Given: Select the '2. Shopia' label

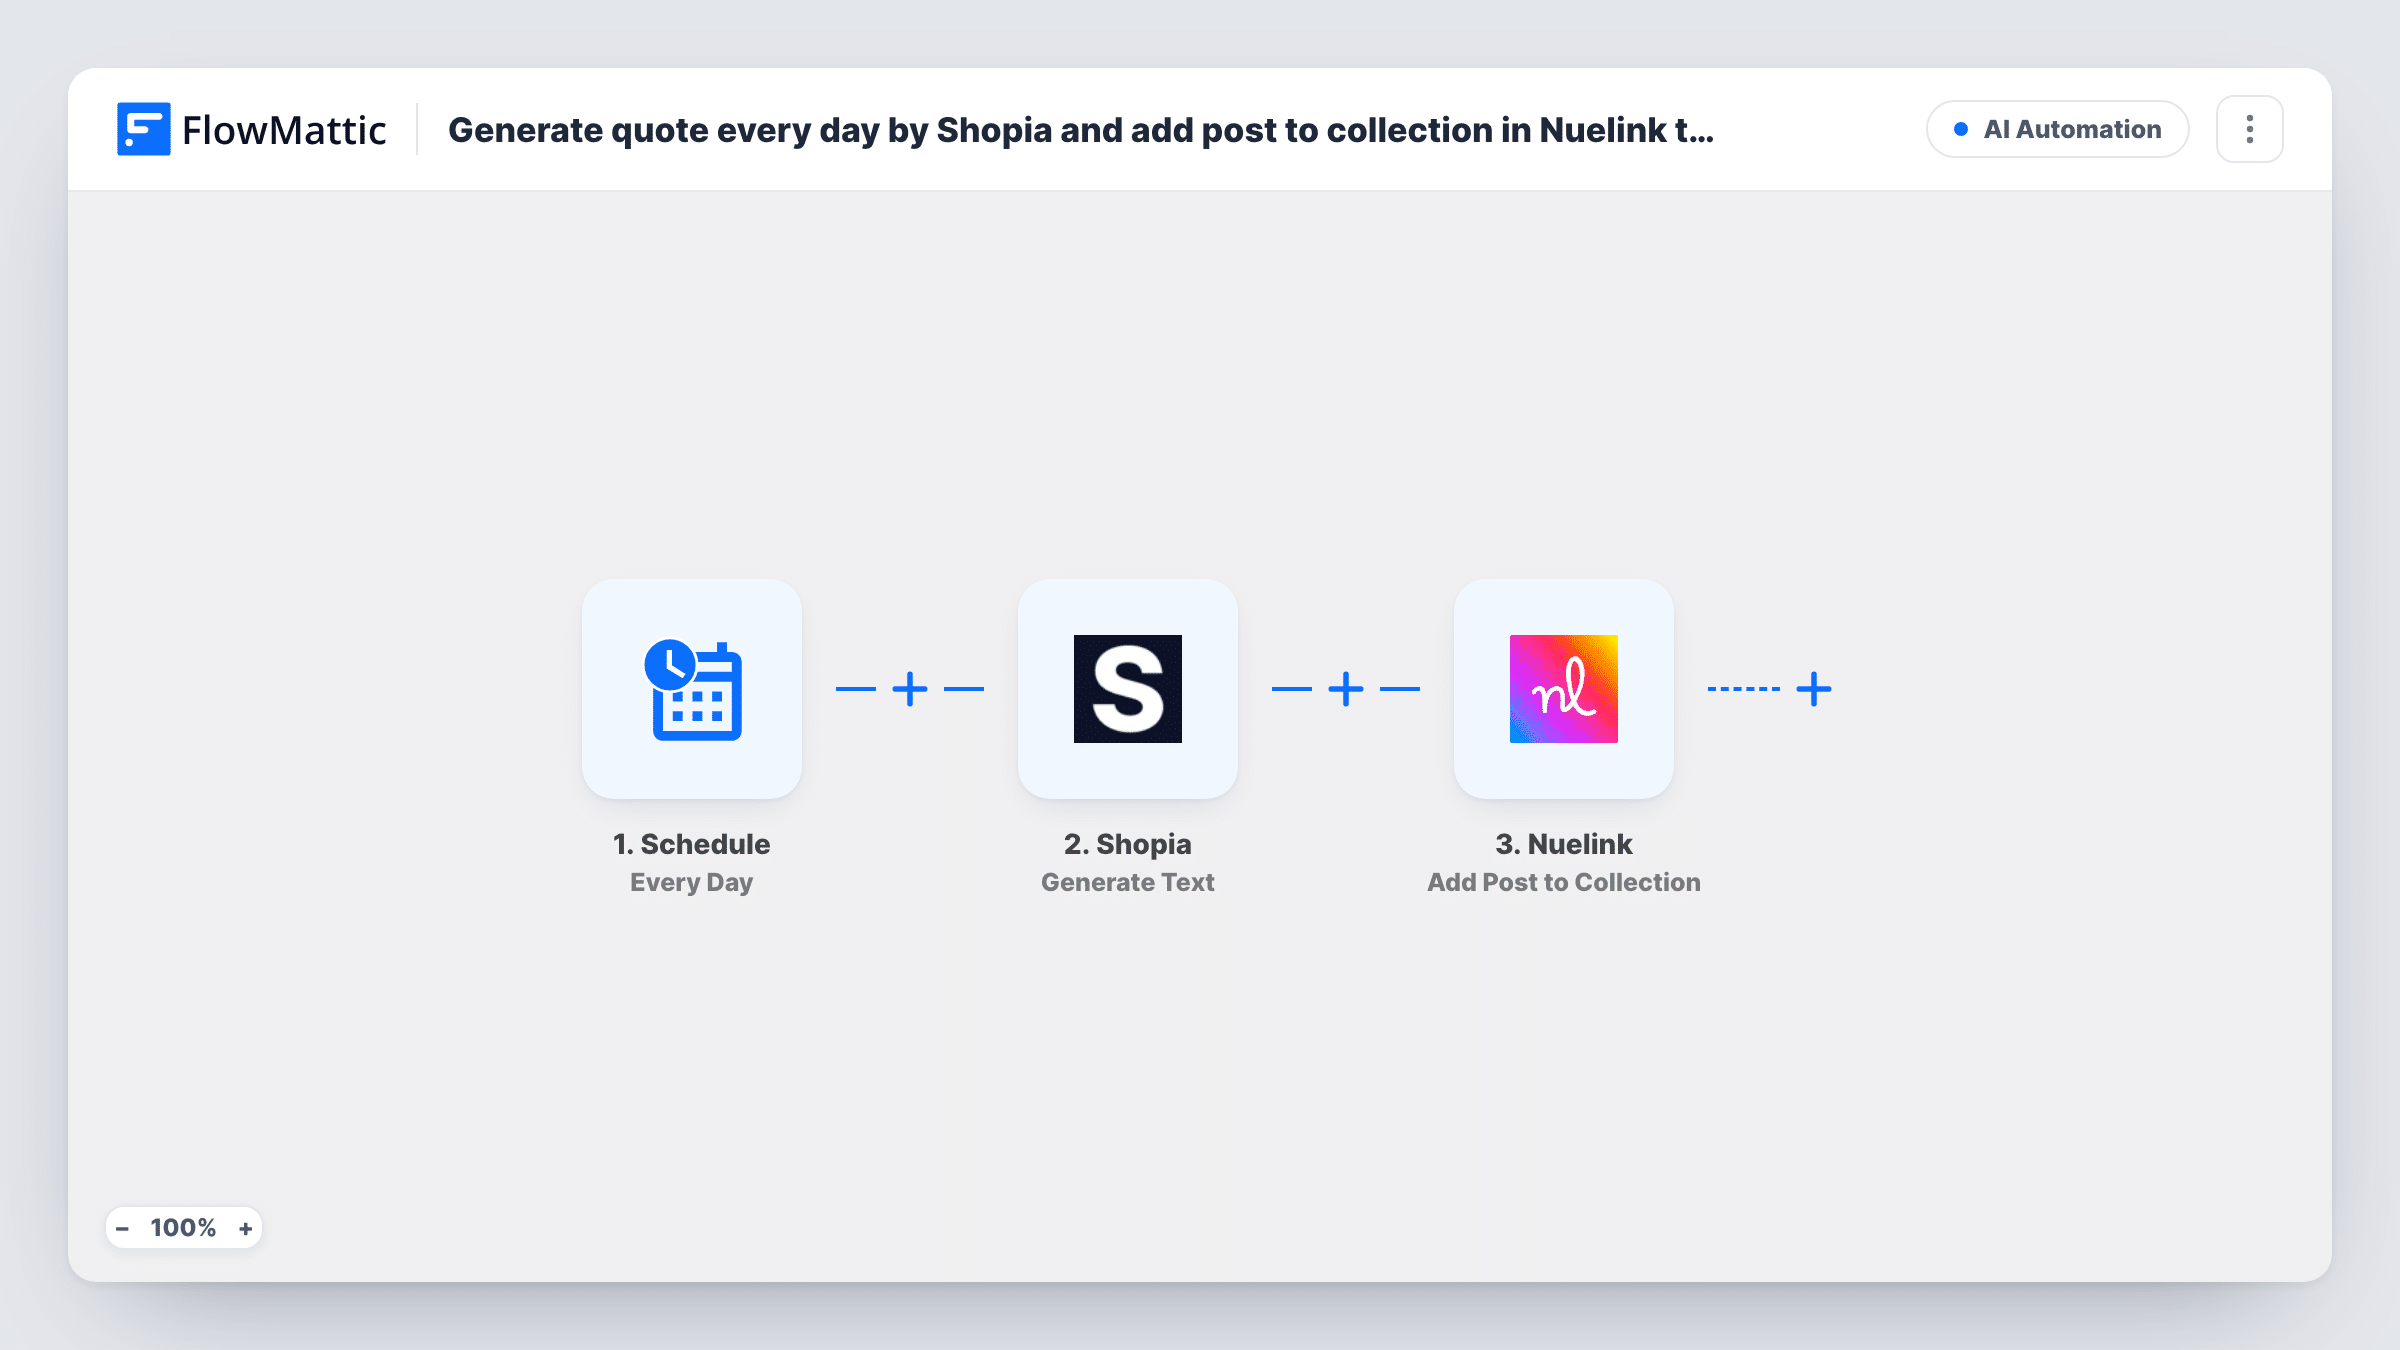Looking at the screenshot, I should click(x=1128, y=844).
